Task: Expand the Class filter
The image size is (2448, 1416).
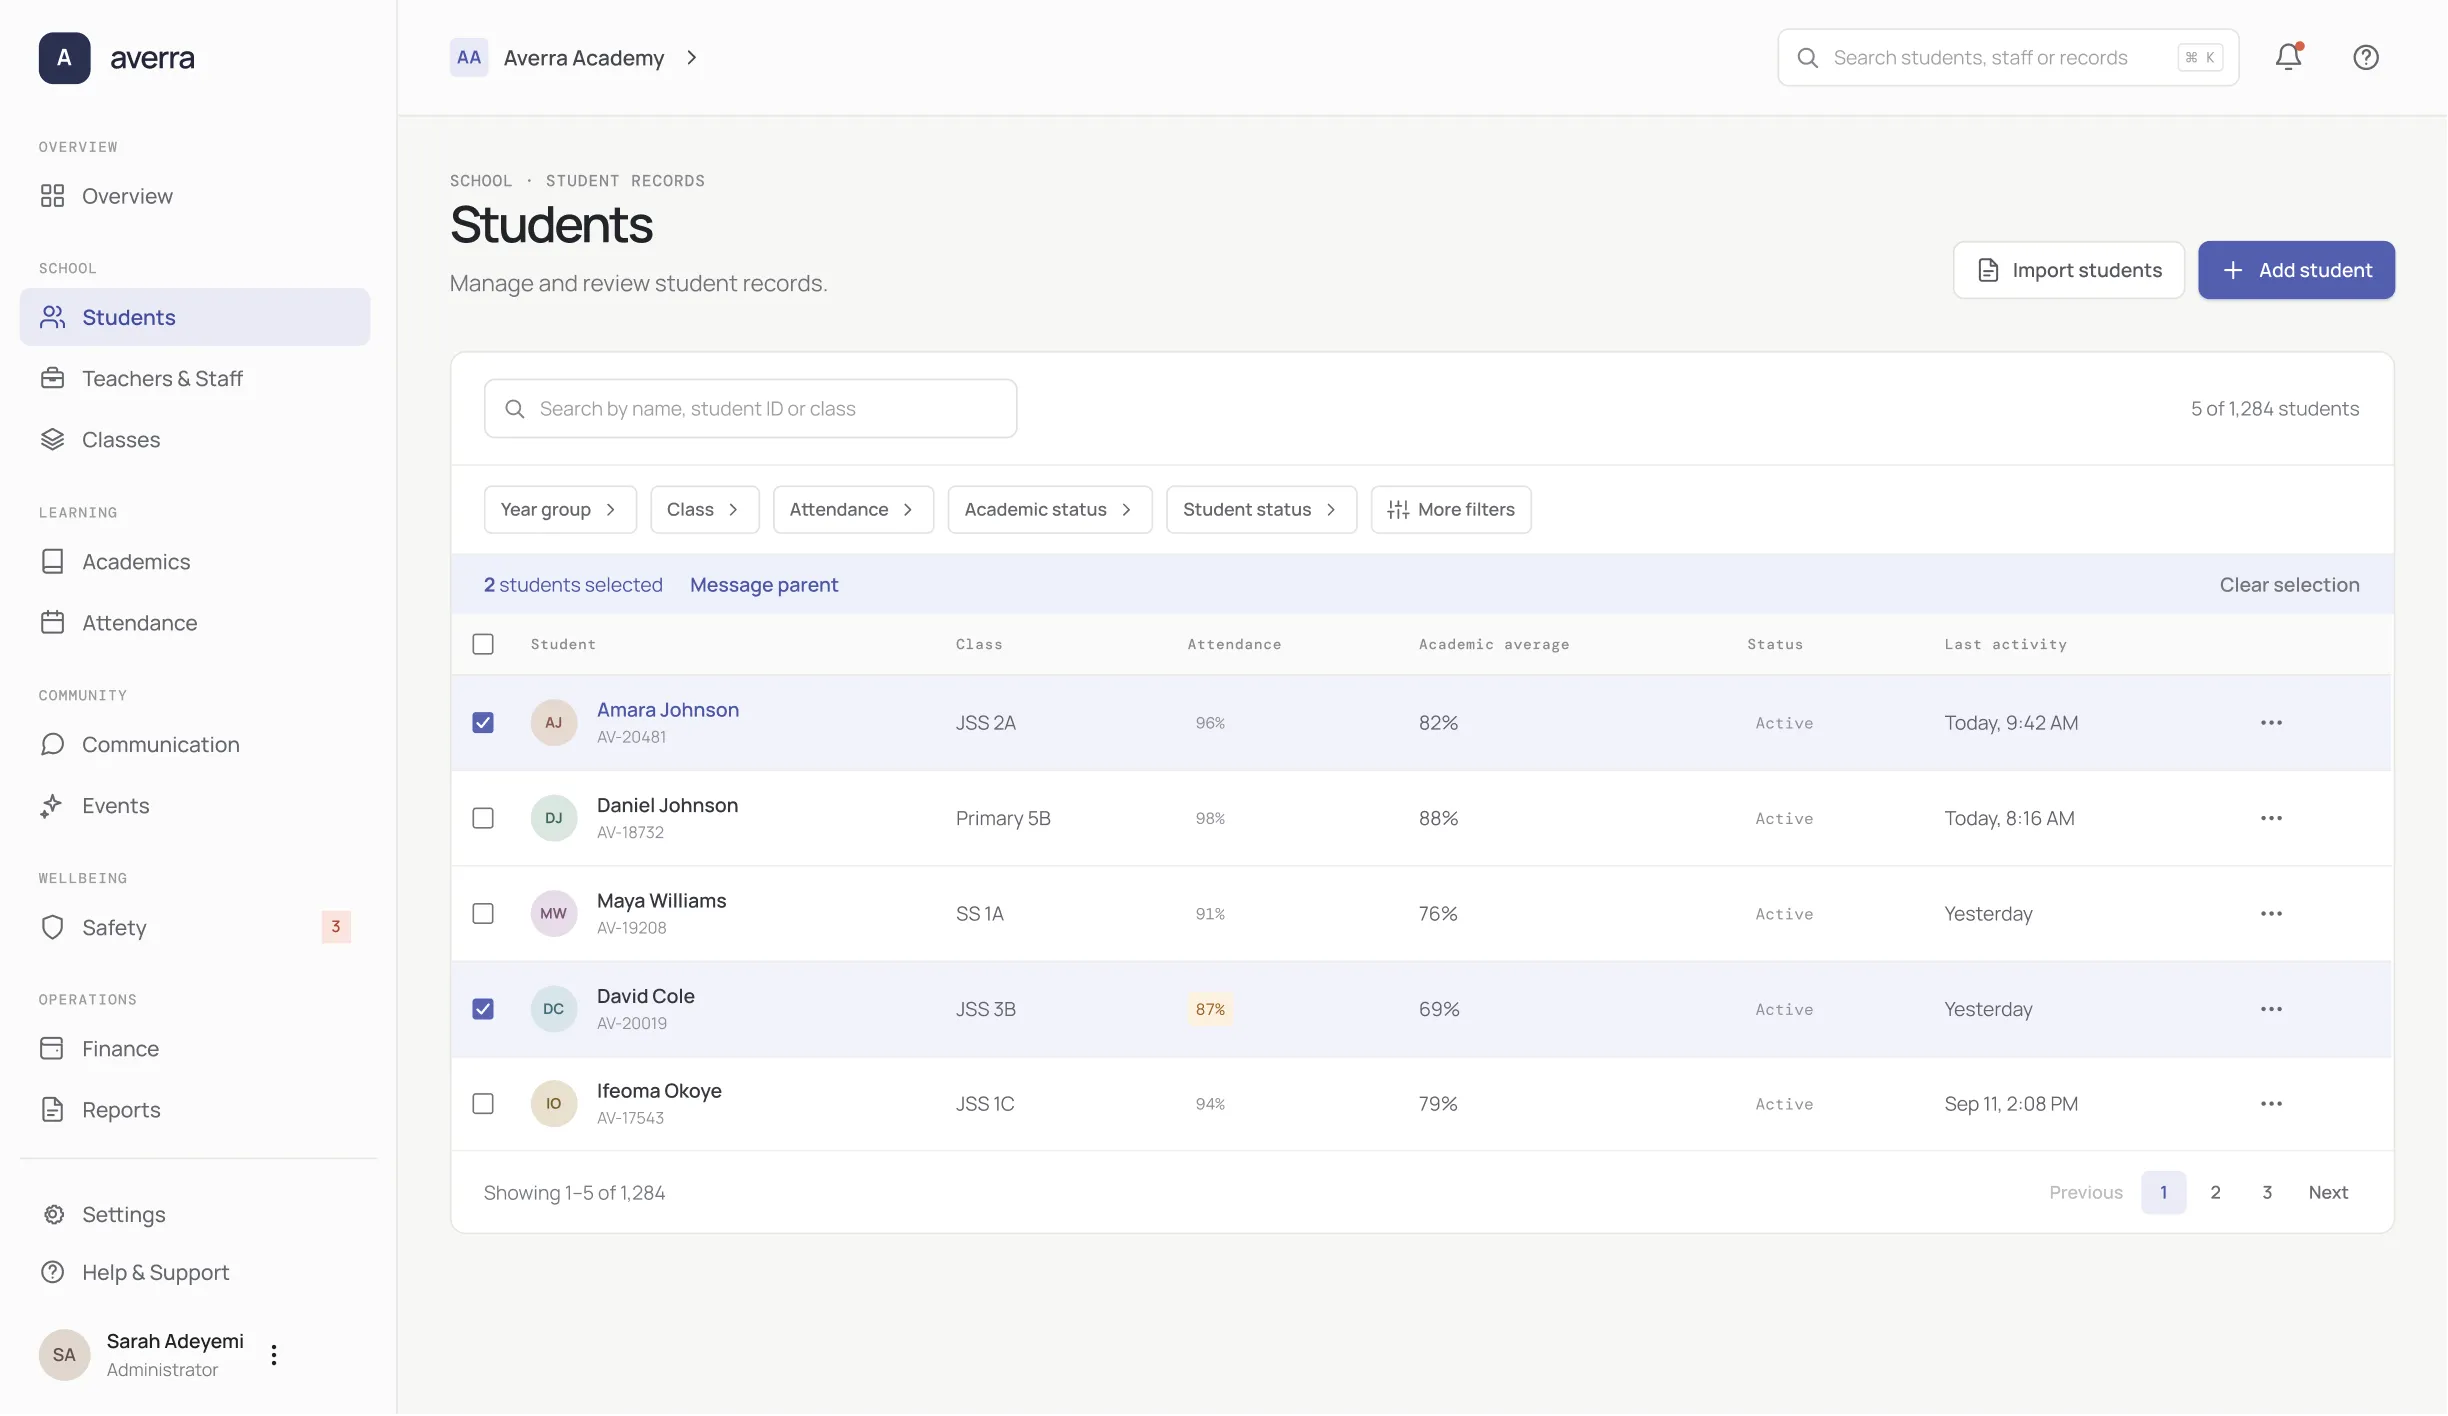Action: (704, 509)
